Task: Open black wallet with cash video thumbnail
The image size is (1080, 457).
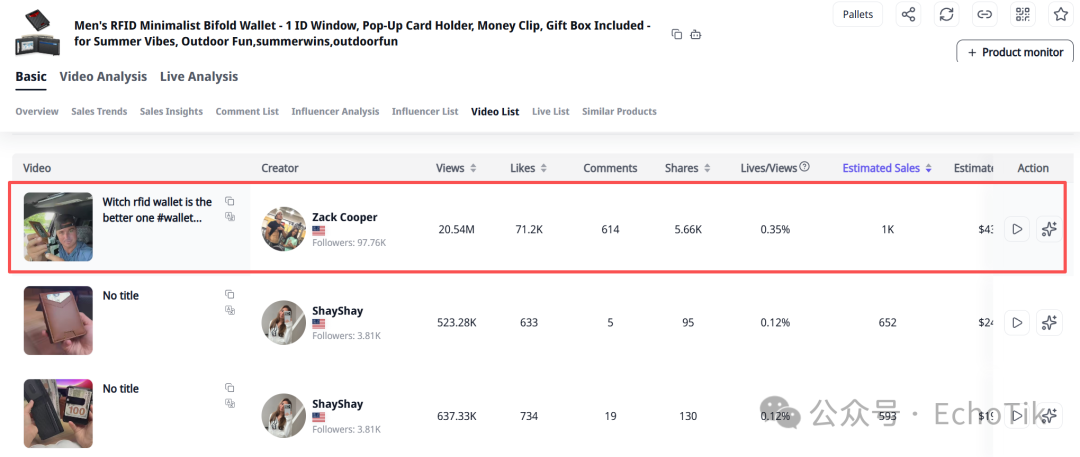Action: point(58,414)
